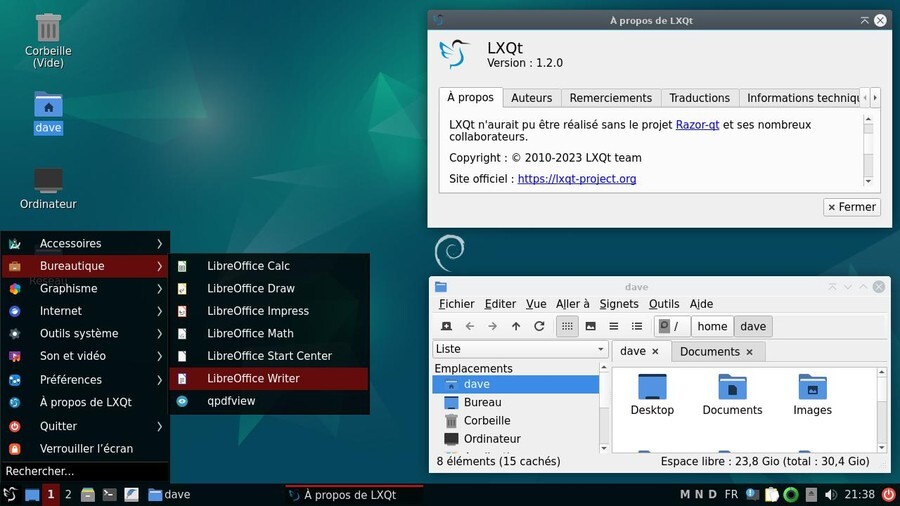Go to the parent folder with the up arrow
The image size is (900, 506).
516,326
